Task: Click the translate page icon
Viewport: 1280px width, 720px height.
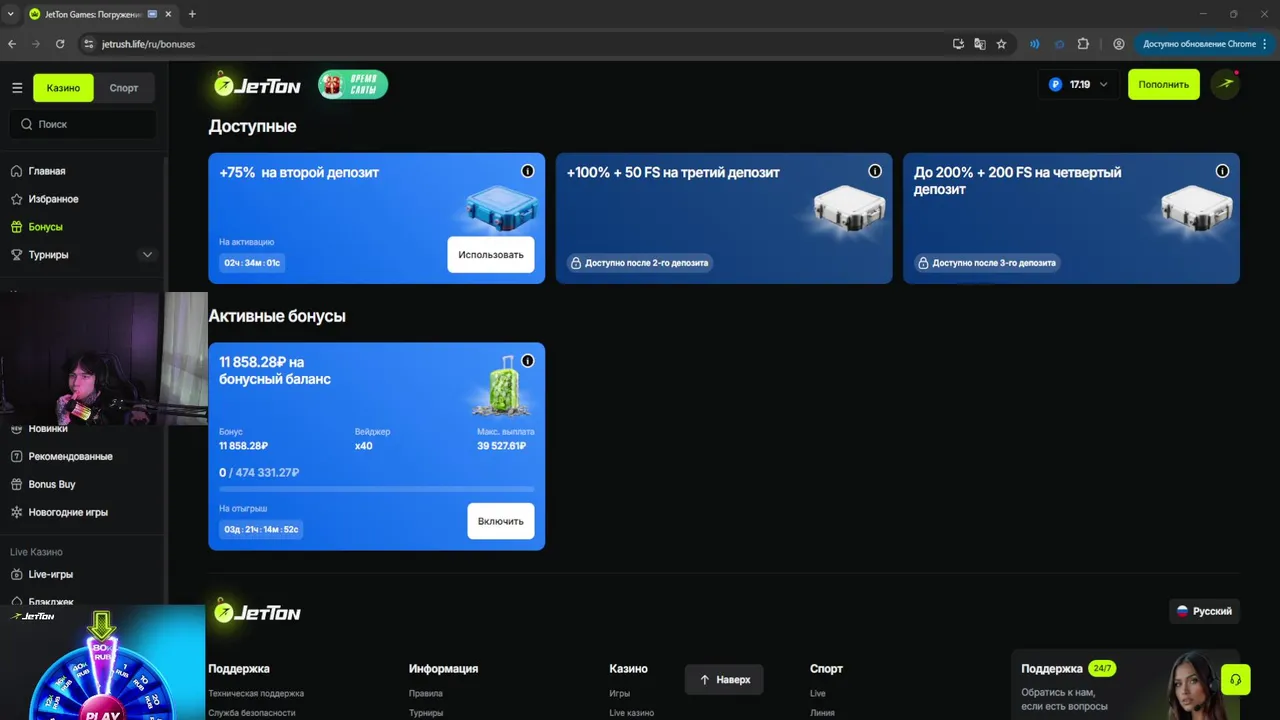Action: click(980, 44)
